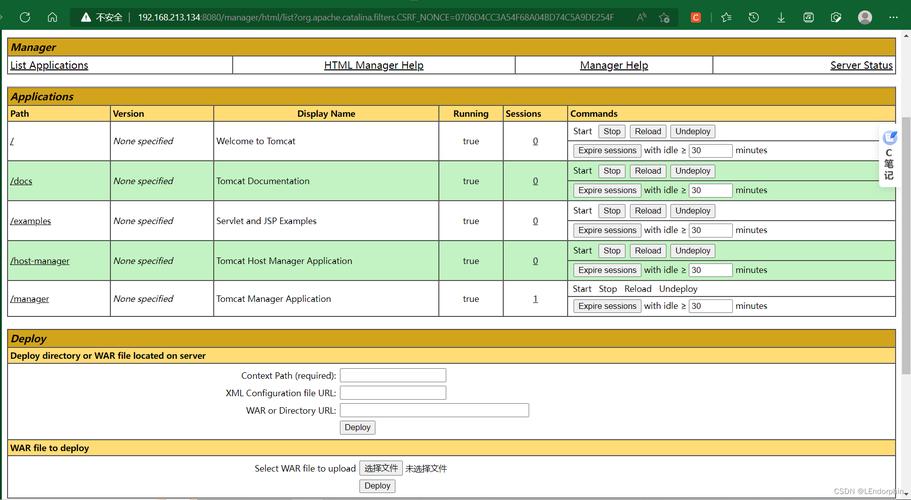Open the browser history icon

(753, 17)
